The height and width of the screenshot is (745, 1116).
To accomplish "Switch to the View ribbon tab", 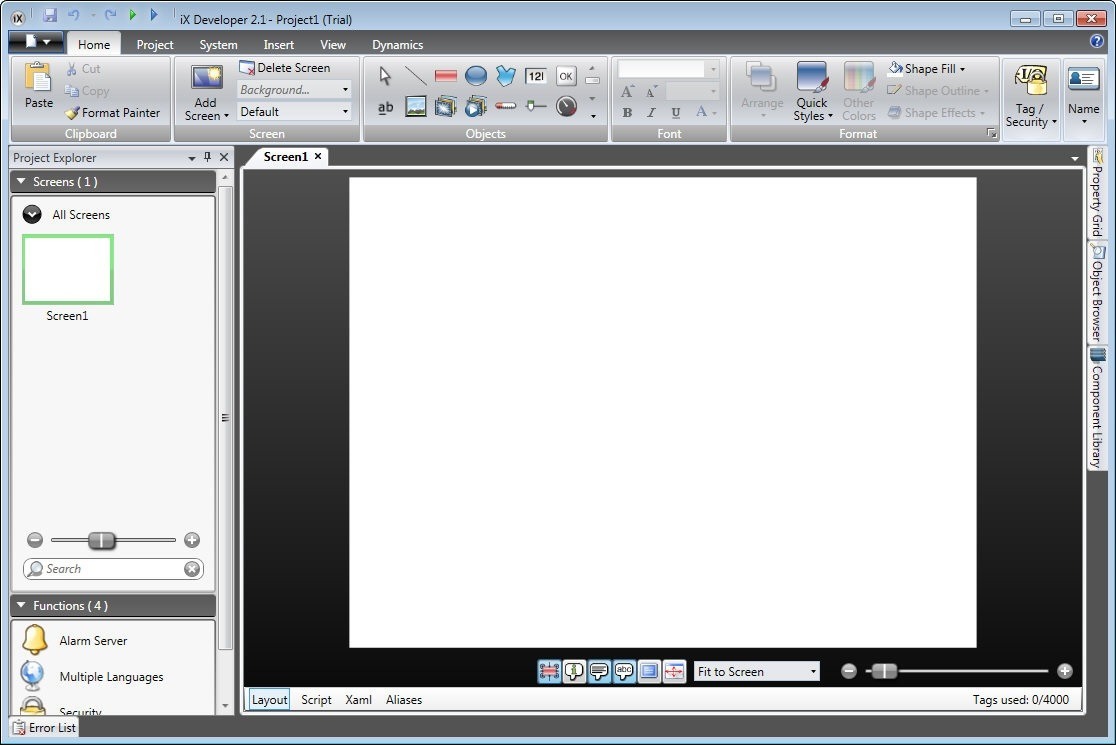I will tap(332, 44).
